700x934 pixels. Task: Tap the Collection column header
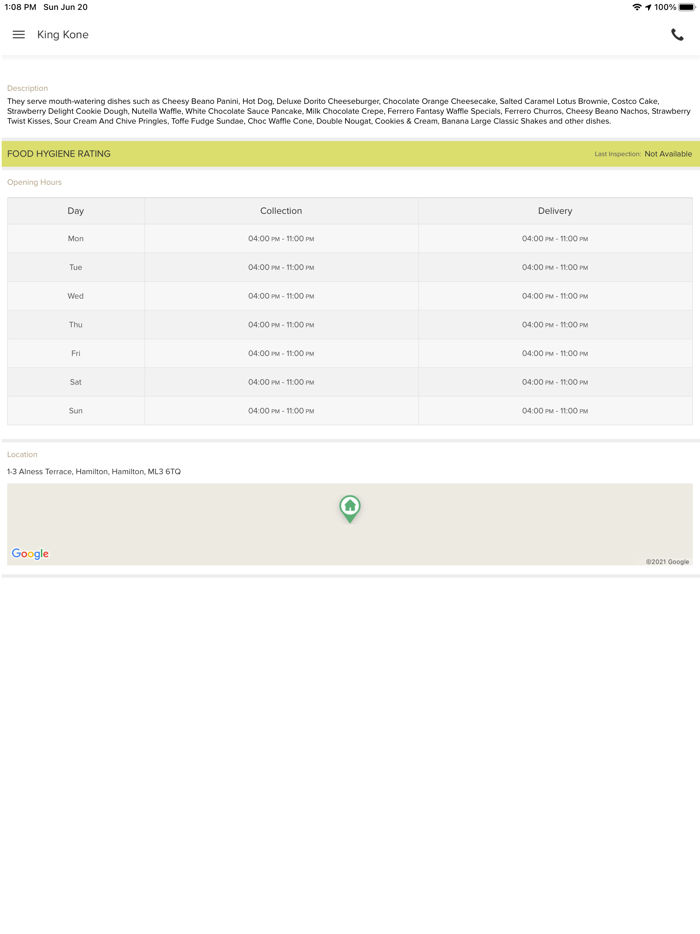281,211
